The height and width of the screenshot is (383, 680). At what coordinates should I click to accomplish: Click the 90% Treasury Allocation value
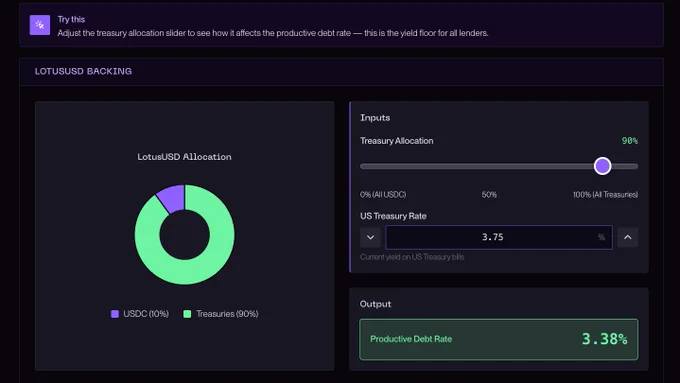pyautogui.click(x=630, y=141)
